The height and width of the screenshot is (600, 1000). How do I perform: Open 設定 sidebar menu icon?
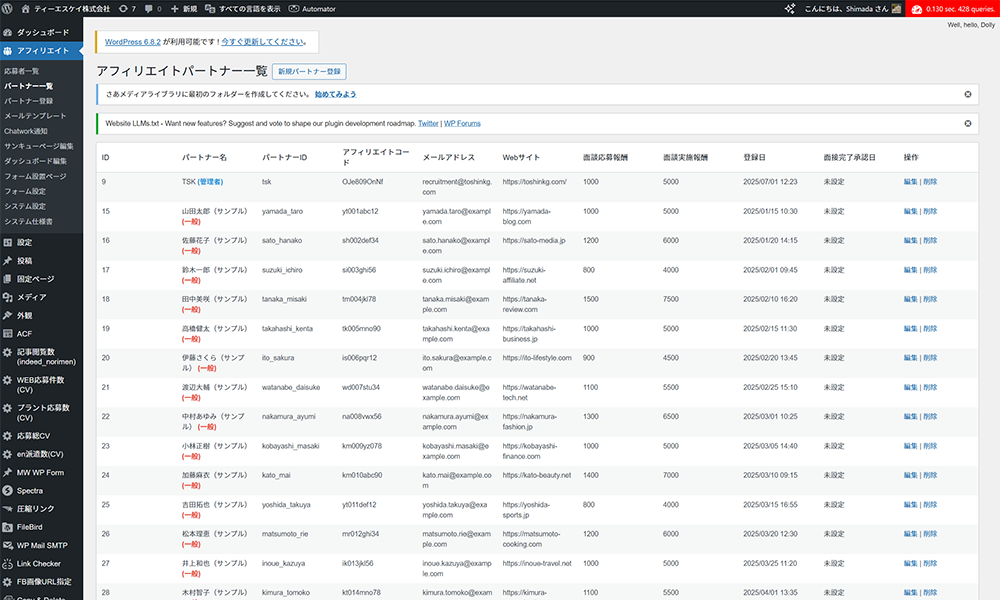8,242
